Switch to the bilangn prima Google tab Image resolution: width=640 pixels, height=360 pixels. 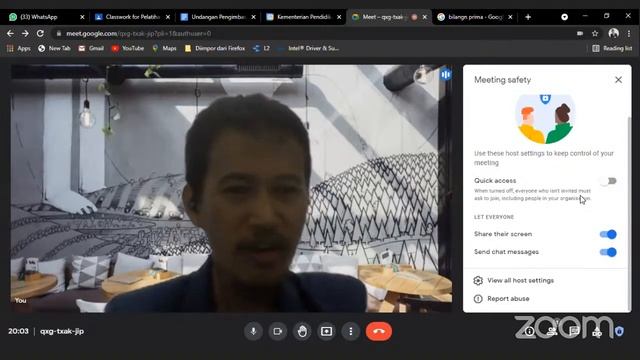click(475, 17)
